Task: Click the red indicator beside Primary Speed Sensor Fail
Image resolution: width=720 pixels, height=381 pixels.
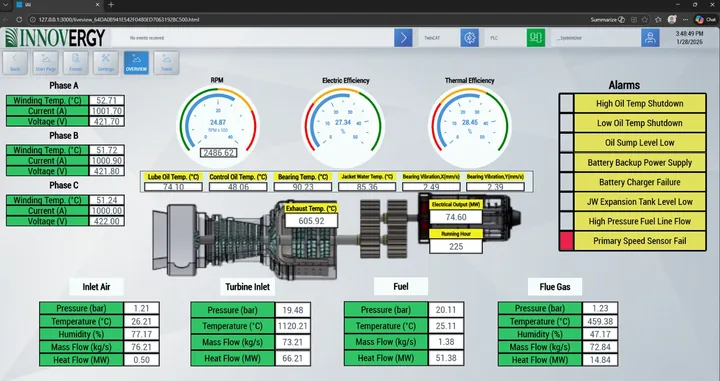Action: point(567,241)
